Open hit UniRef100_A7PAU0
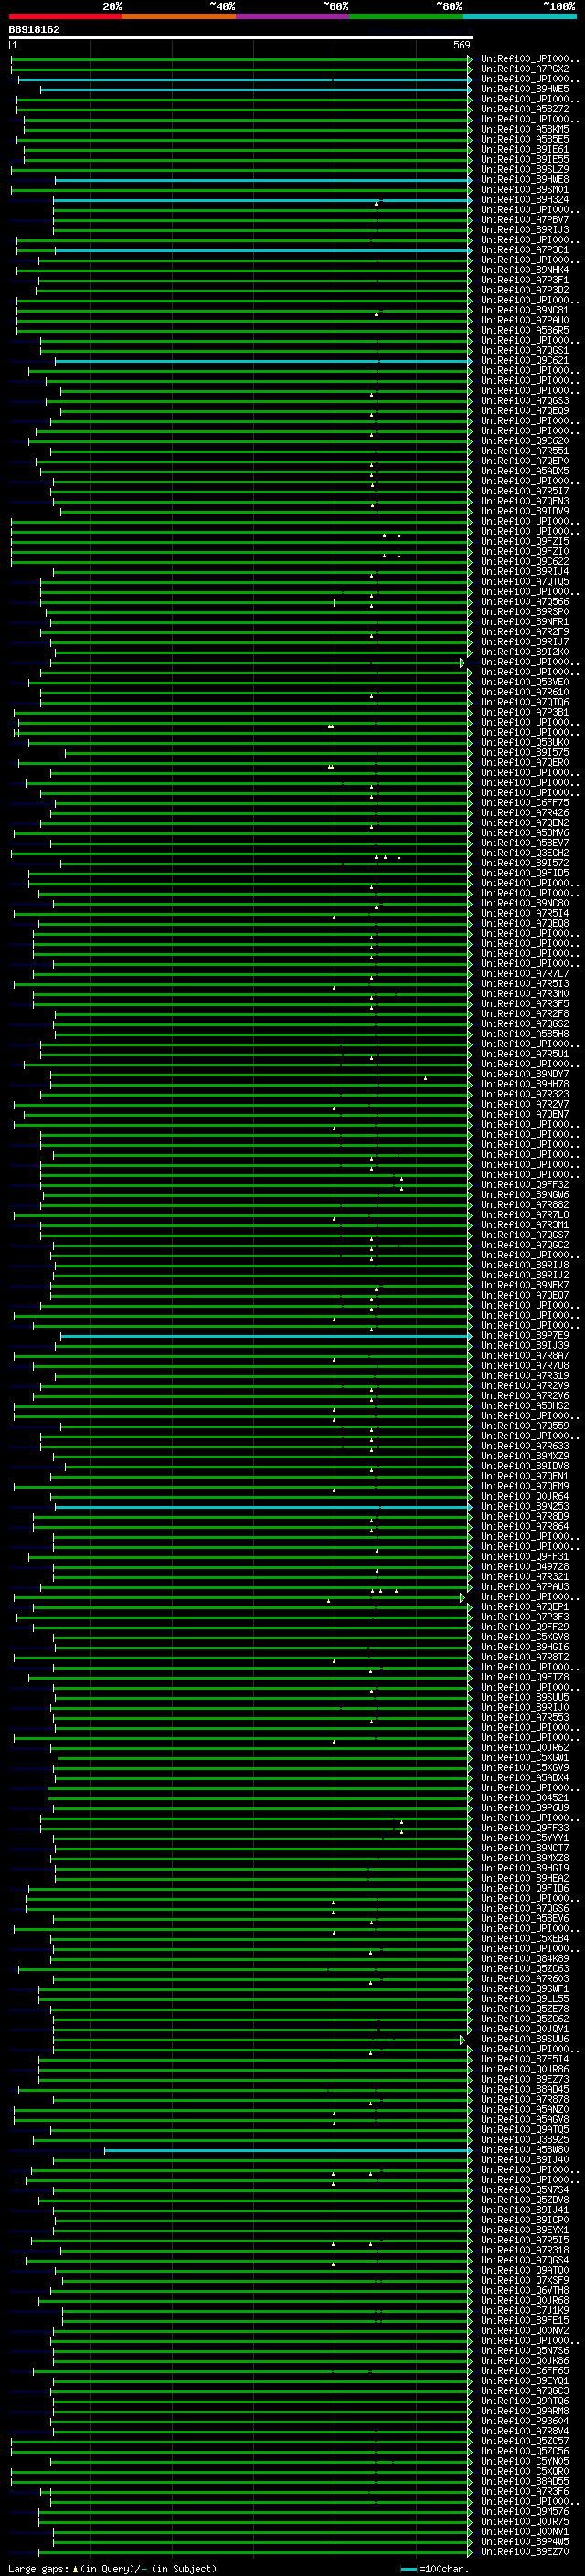The image size is (585, 2576). coord(525,320)
